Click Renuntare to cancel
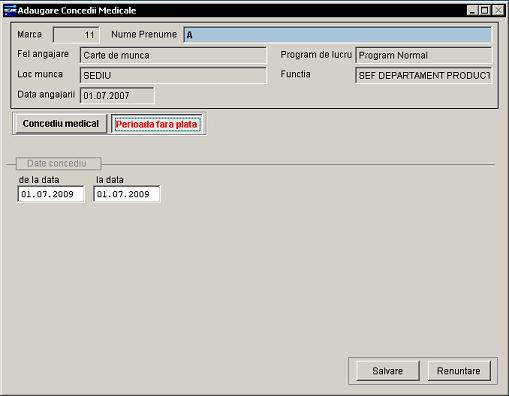 pos(459,371)
